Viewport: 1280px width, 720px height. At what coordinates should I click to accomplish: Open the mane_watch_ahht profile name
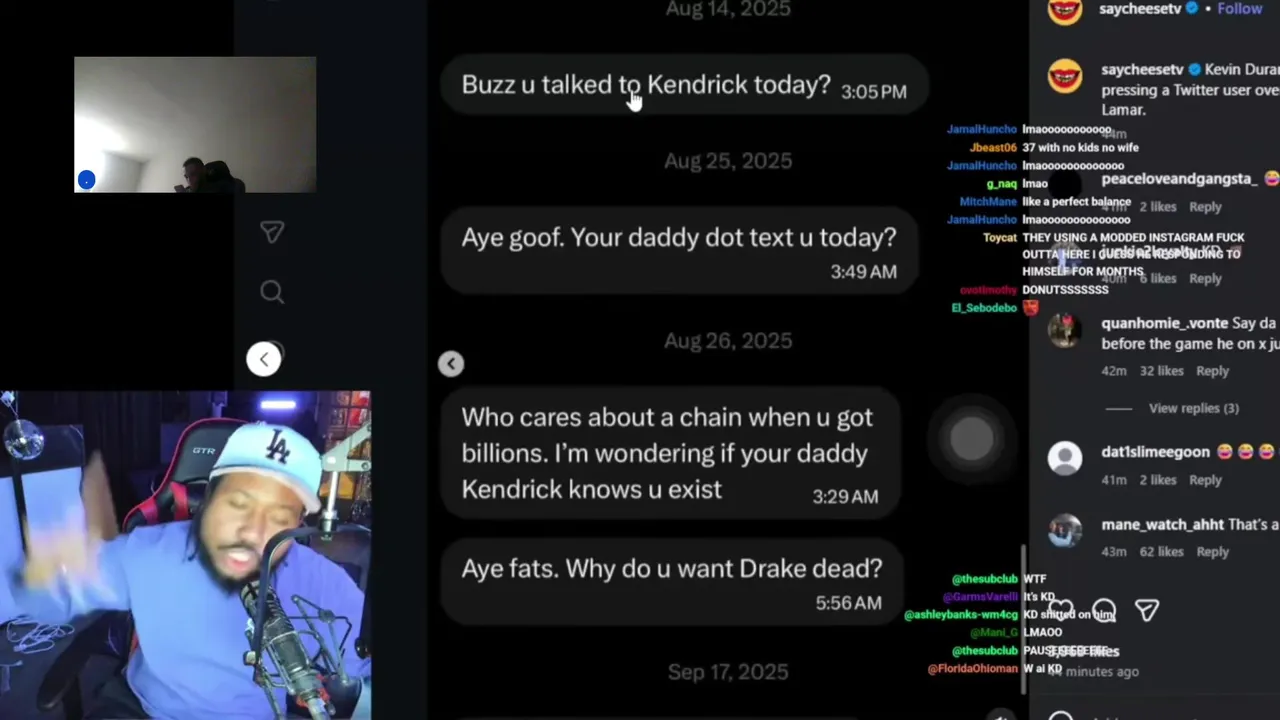[1162, 525]
